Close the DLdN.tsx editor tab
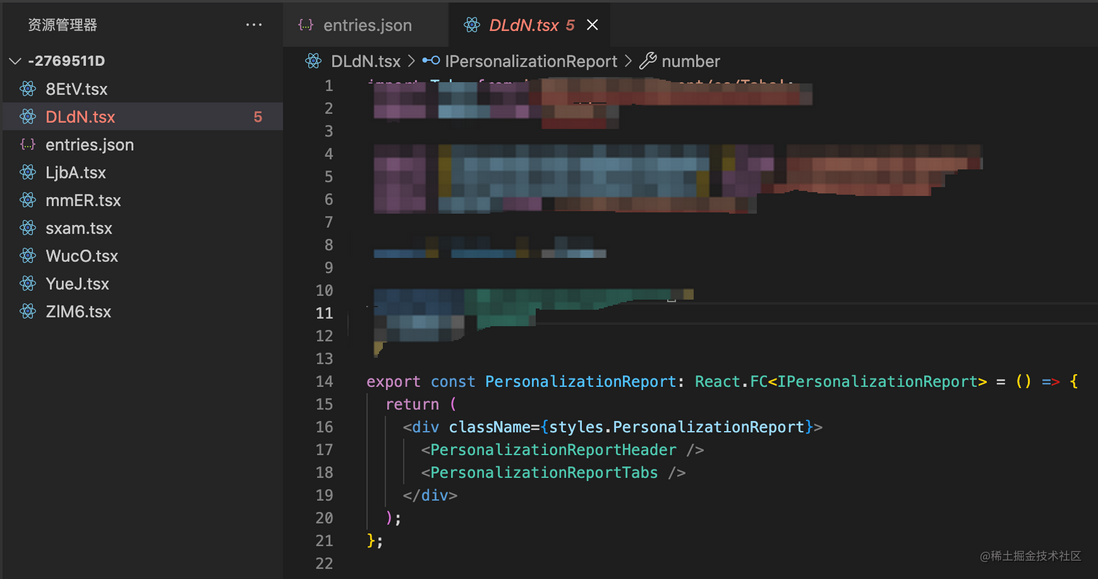The height and width of the screenshot is (579, 1098). (x=592, y=25)
